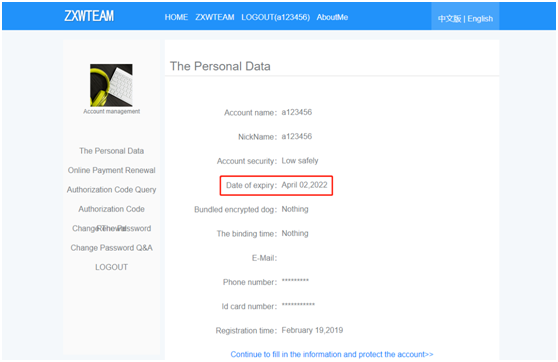
Task: Open Change Password sidebar link
Action: (111, 228)
